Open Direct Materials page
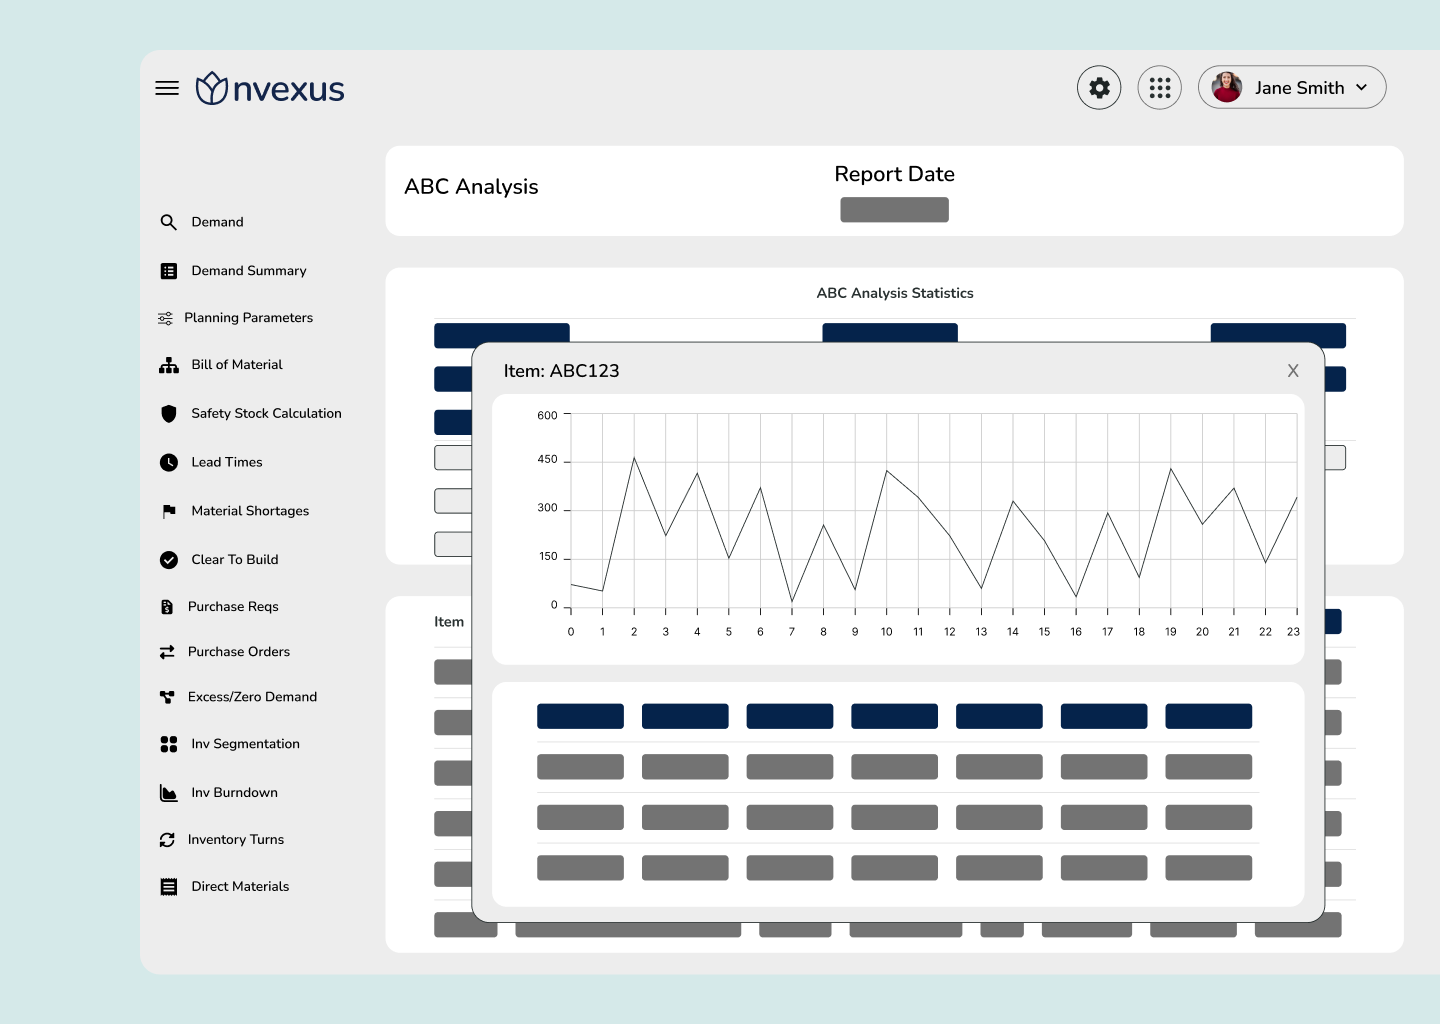The height and width of the screenshot is (1024, 1440). pos(240,887)
